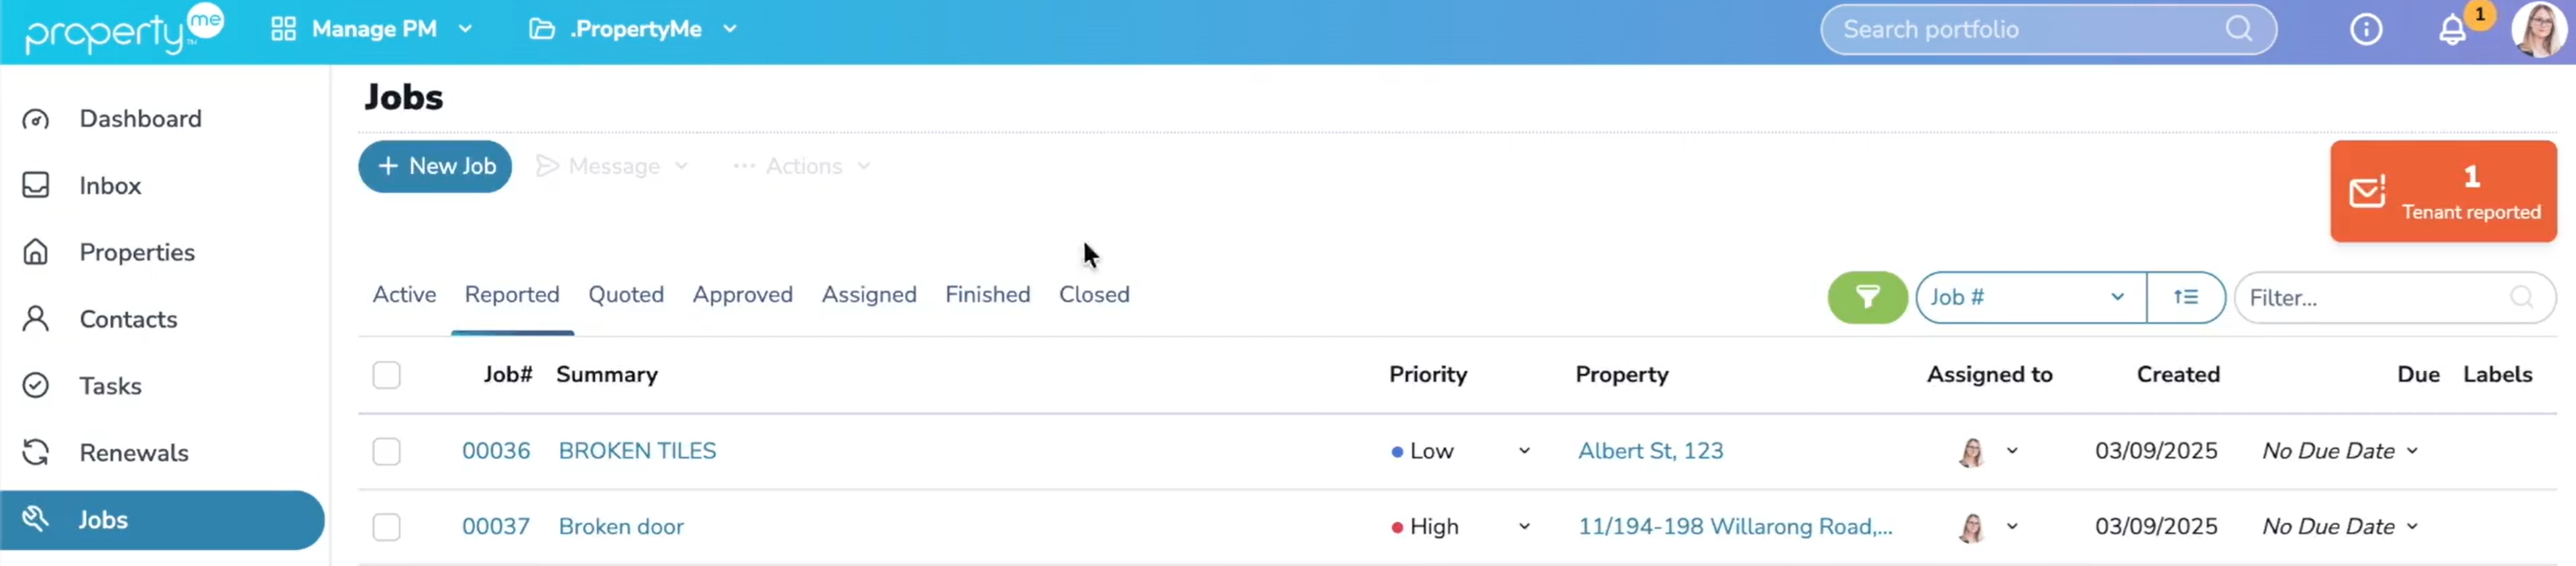The height and width of the screenshot is (566, 2576).
Task: Switch to the Quoted tab
Action: (x=625, y=295)
